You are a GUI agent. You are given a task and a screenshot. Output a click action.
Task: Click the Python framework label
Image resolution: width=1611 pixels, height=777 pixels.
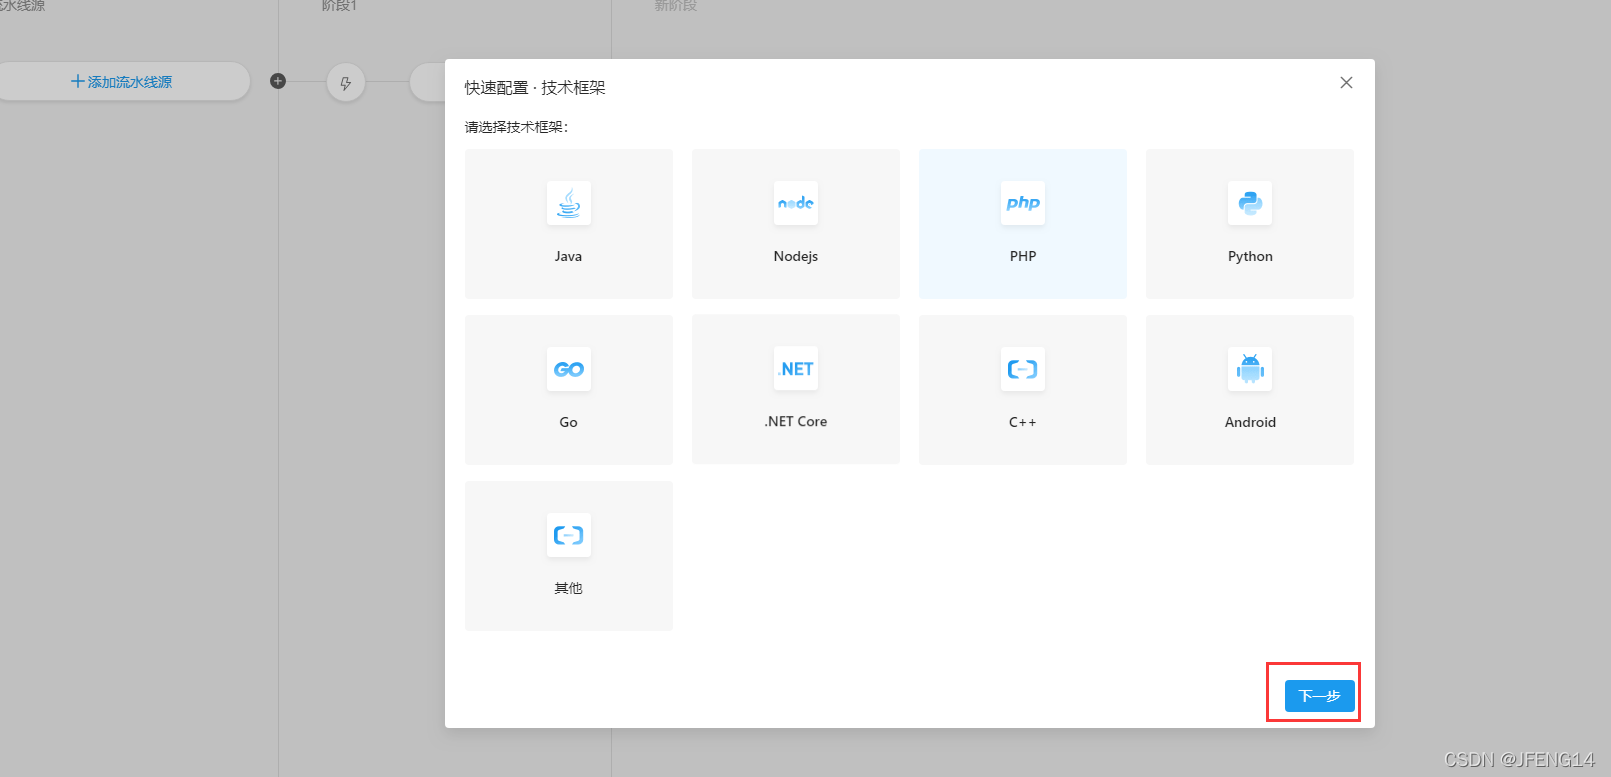(x=1250, y=256)
